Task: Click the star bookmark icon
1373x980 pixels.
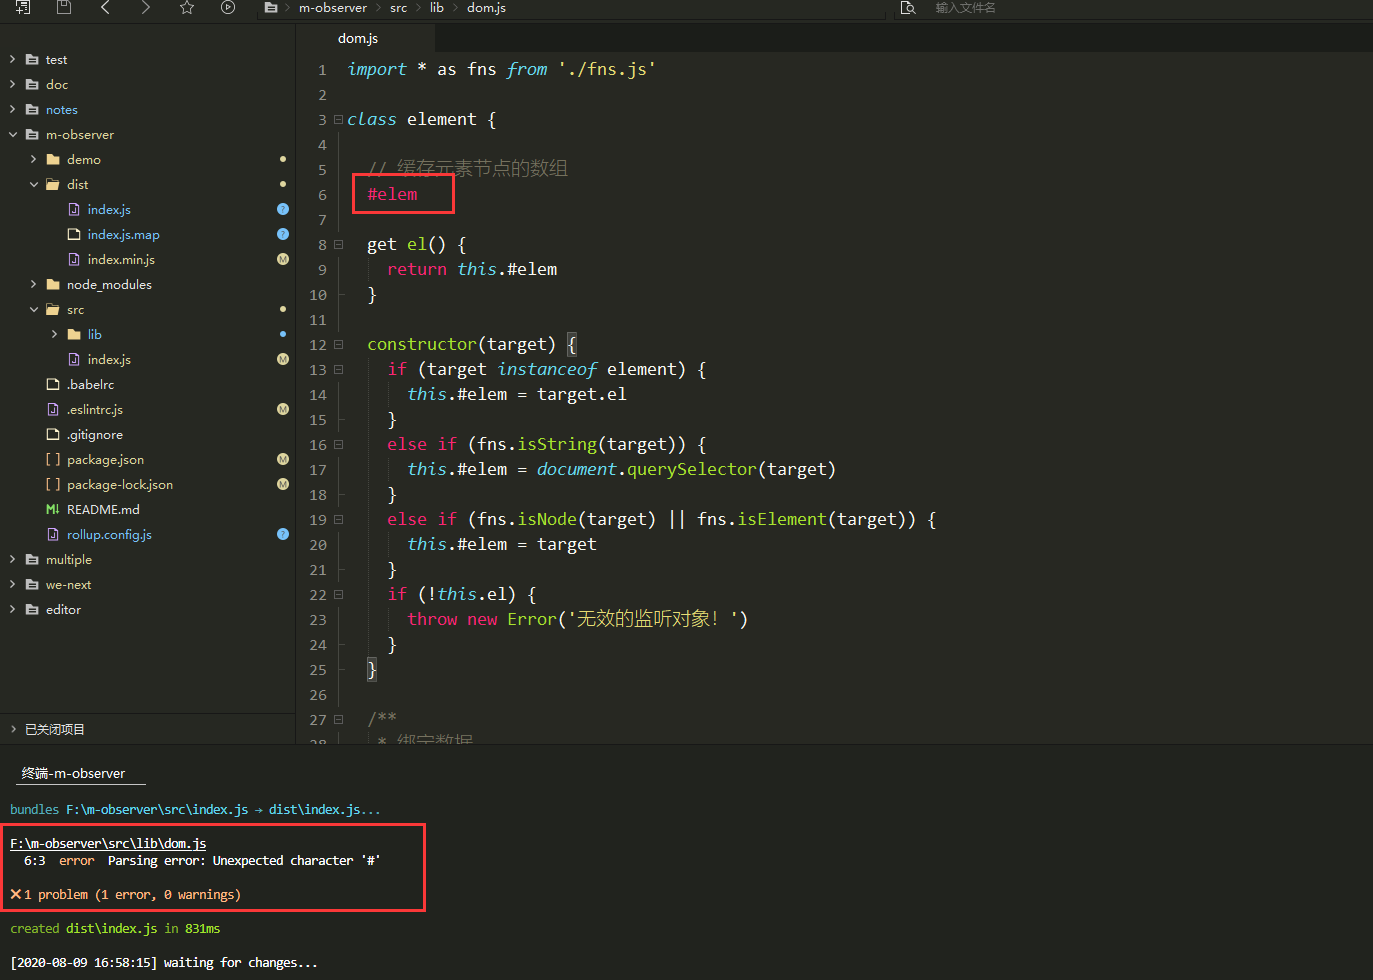Action: [x=187, y=7]
